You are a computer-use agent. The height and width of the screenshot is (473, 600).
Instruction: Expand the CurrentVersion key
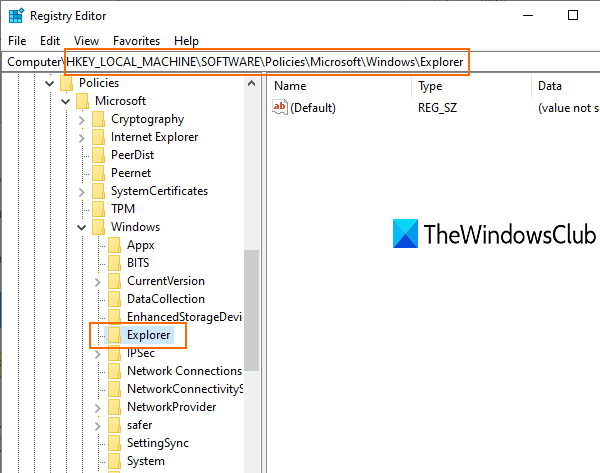(98, 282)
